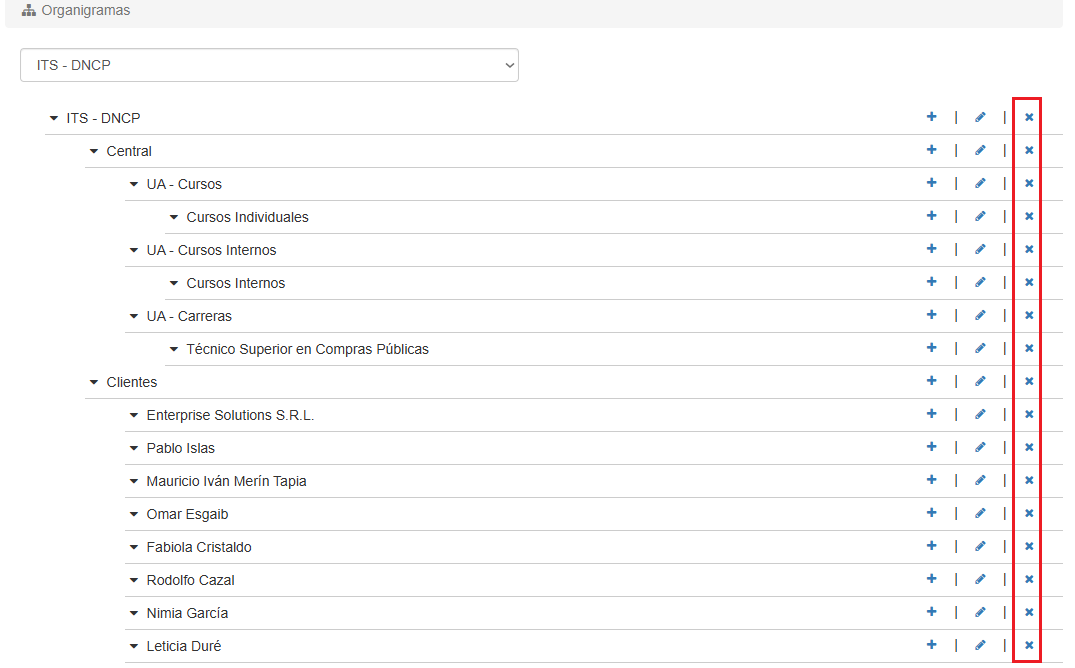Click the plus icon for ITS - DNCP row
This screenshot has height=668, width=1075.
(931, 117)
